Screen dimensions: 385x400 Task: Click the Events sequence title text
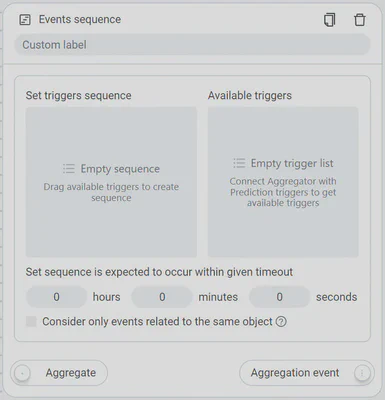coord(80,19)
